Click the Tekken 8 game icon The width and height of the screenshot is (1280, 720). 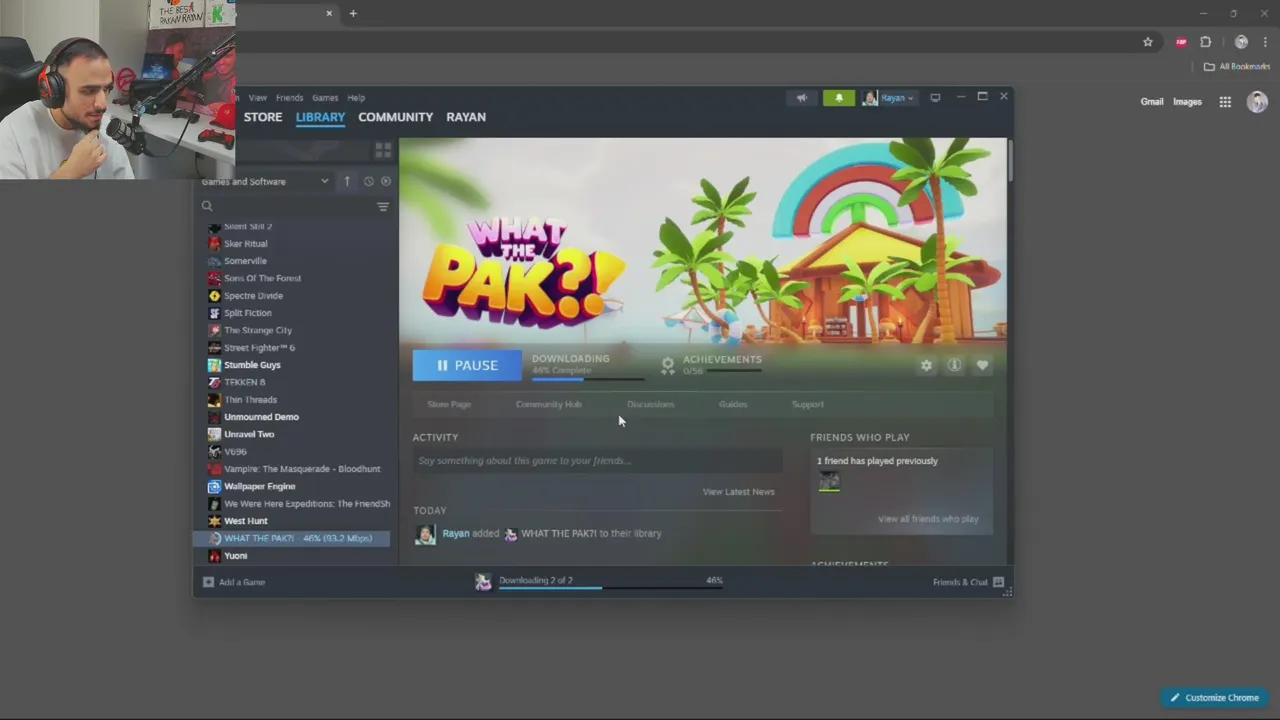(214, 382)
